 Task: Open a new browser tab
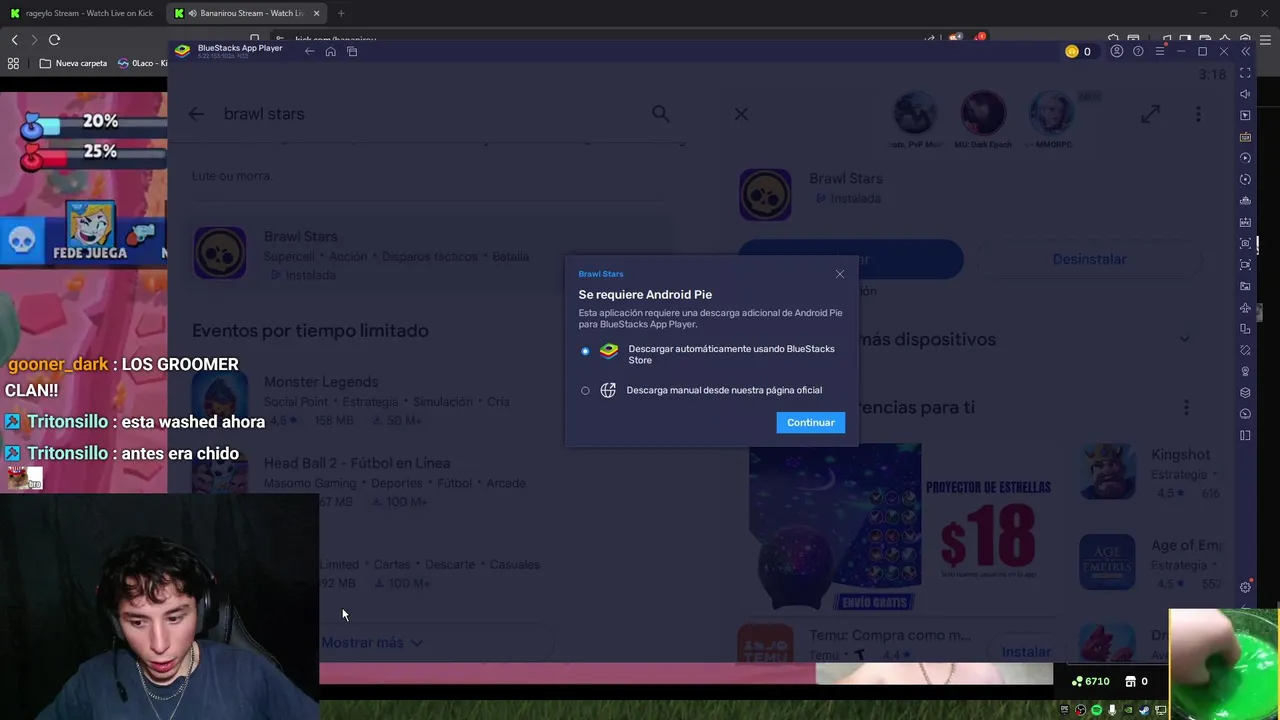point(341,13)
